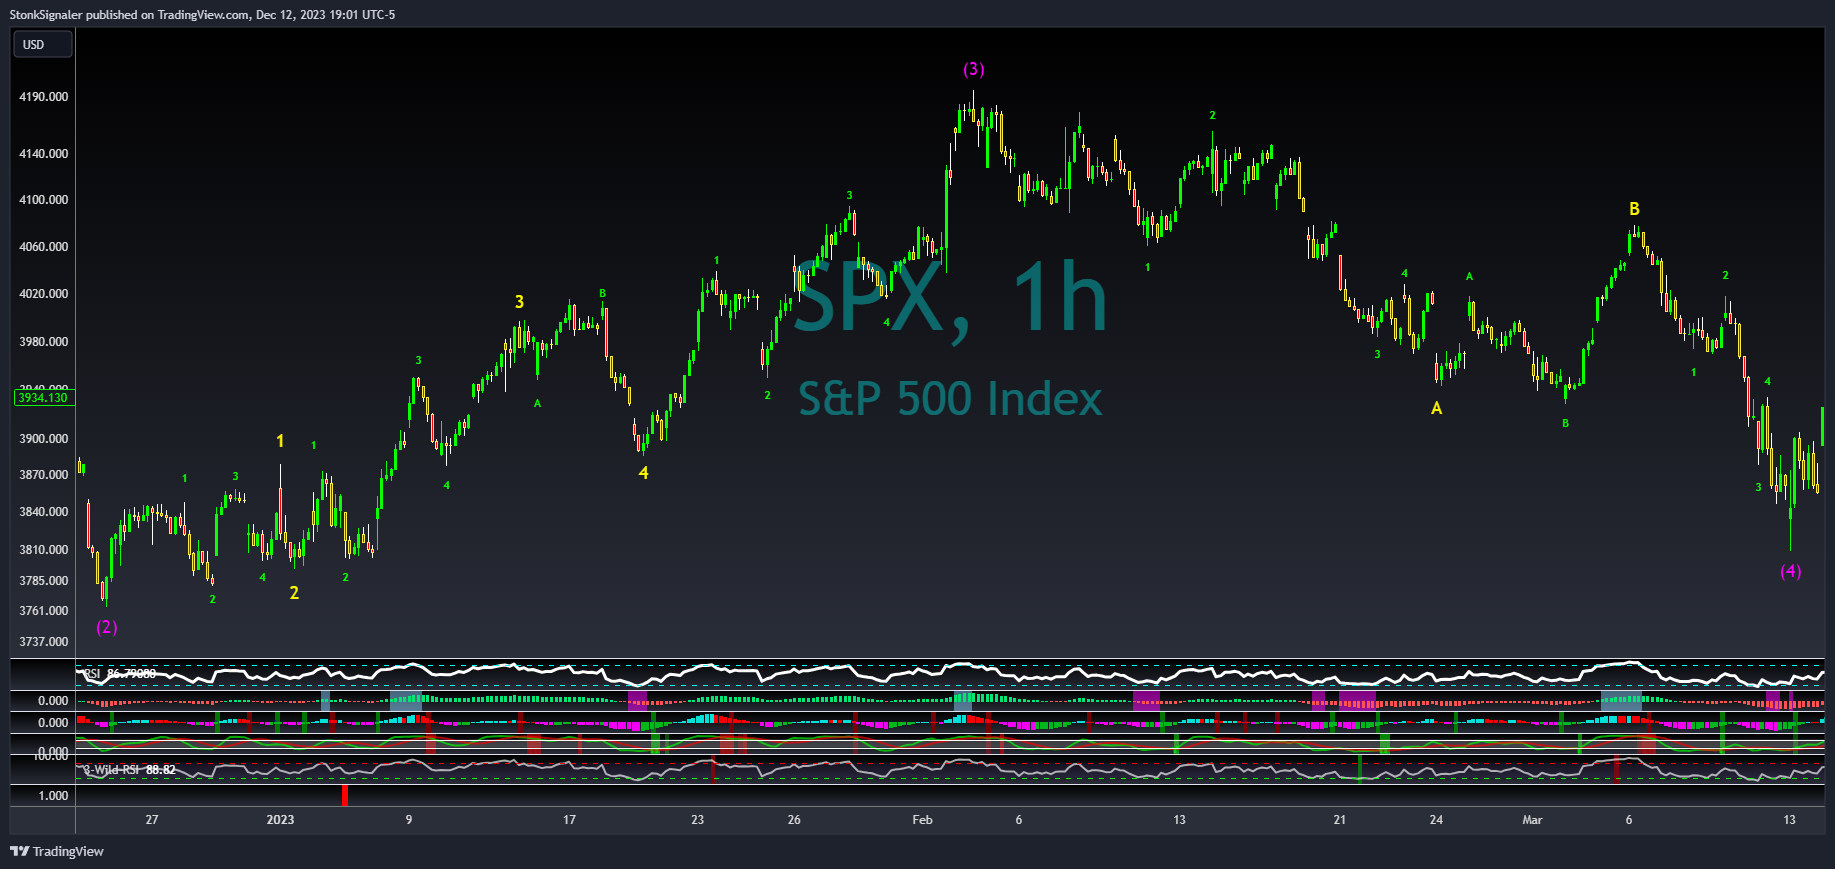Click the 3900.000 price axis label
The height and width of the screenshot is (869, 1835).
point(44,439)
